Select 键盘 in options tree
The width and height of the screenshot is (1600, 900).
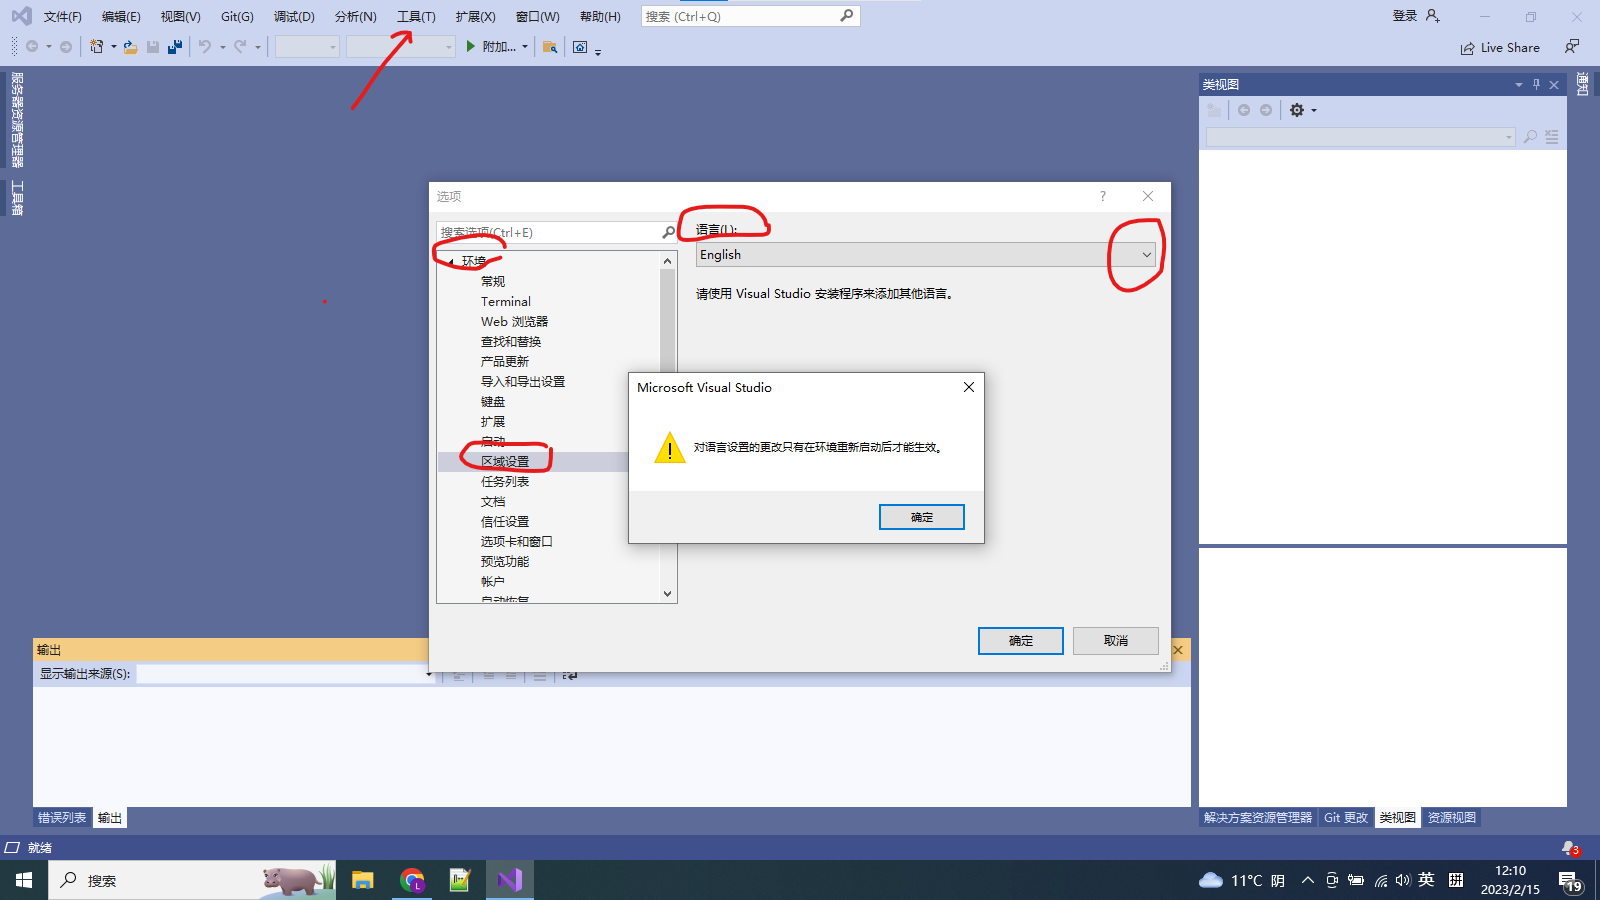(x=493, y=402)
